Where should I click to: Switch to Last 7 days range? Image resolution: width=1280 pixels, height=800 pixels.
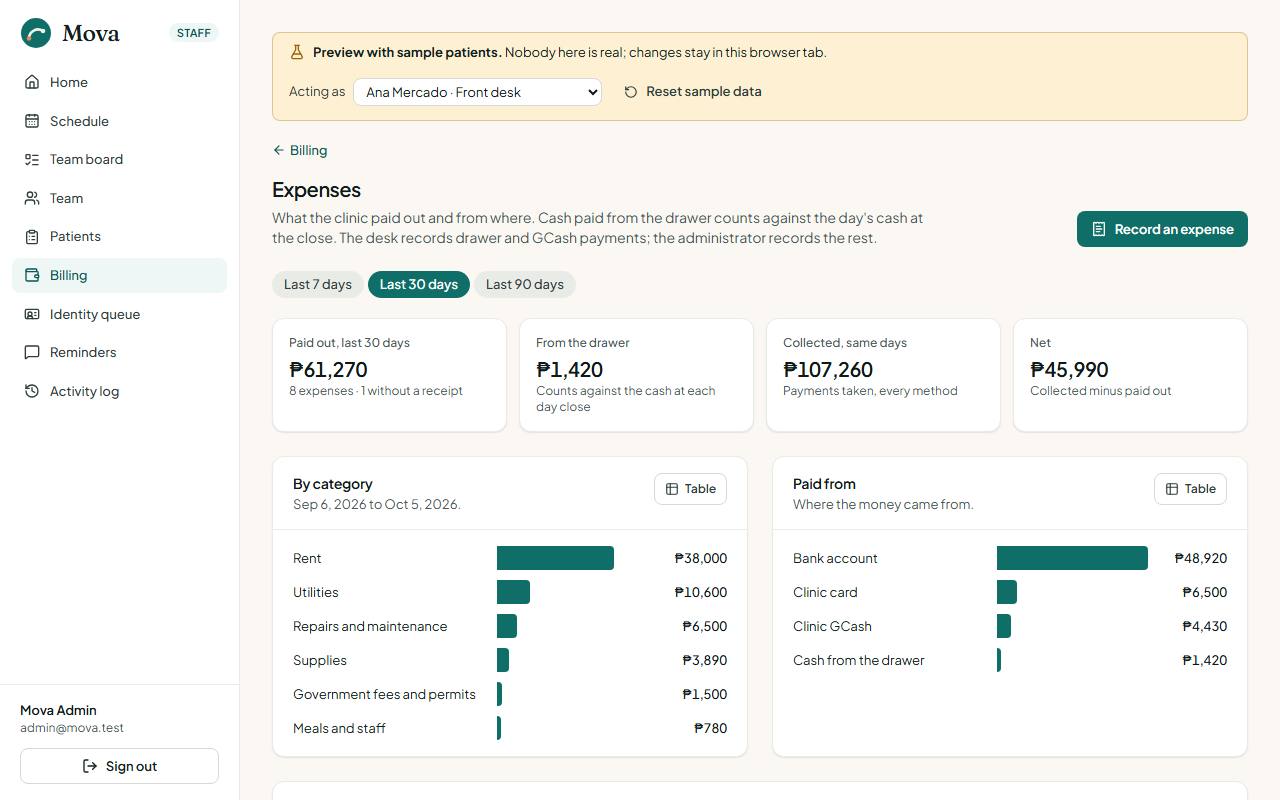(318, 284)
